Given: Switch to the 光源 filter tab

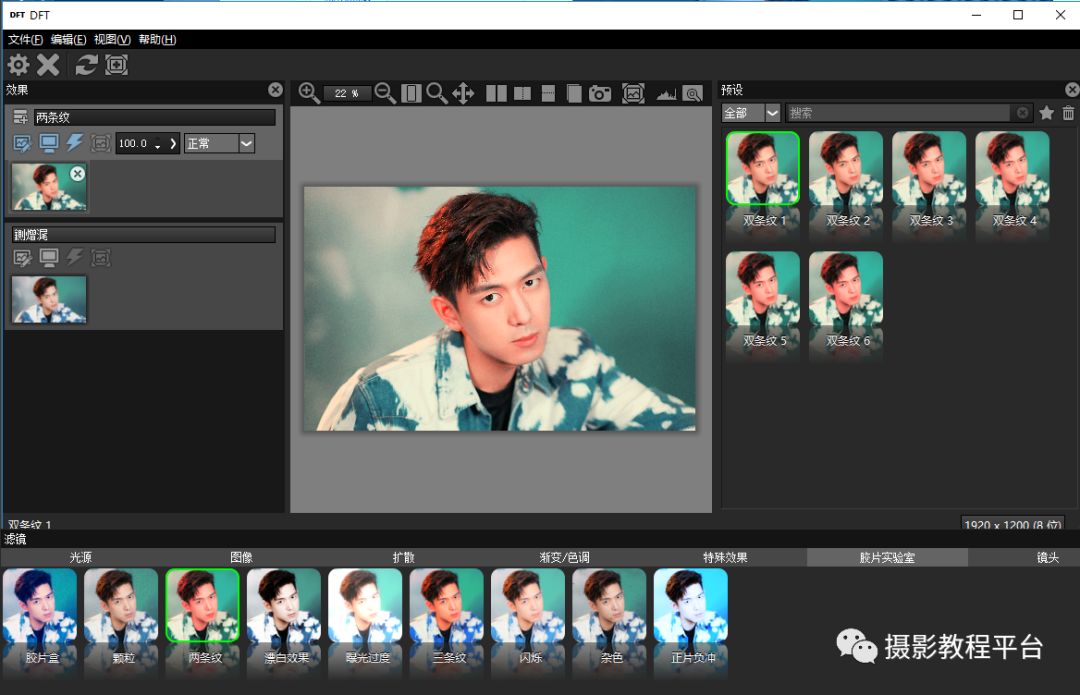Looking at the screenshot, I should coord(81,557).
